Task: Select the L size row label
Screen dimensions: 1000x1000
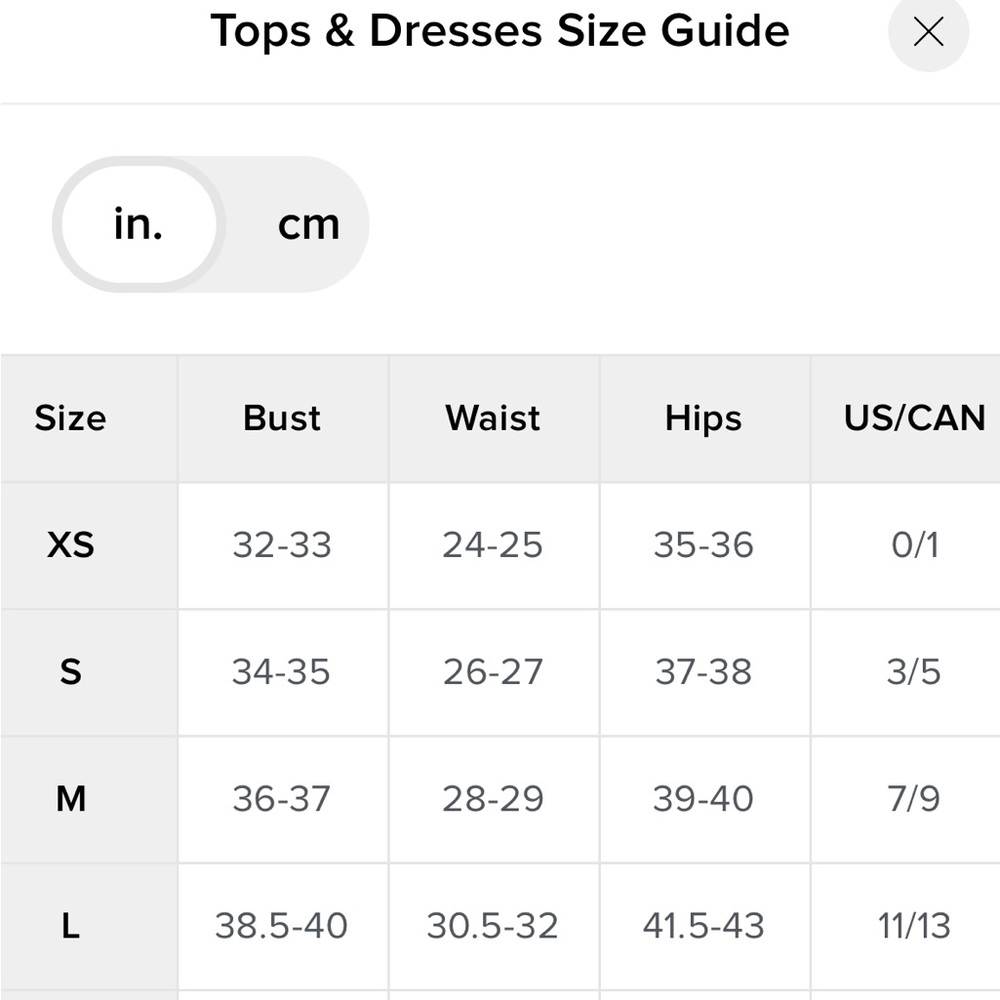Action: pyautogui.click(x=70, y=926)
